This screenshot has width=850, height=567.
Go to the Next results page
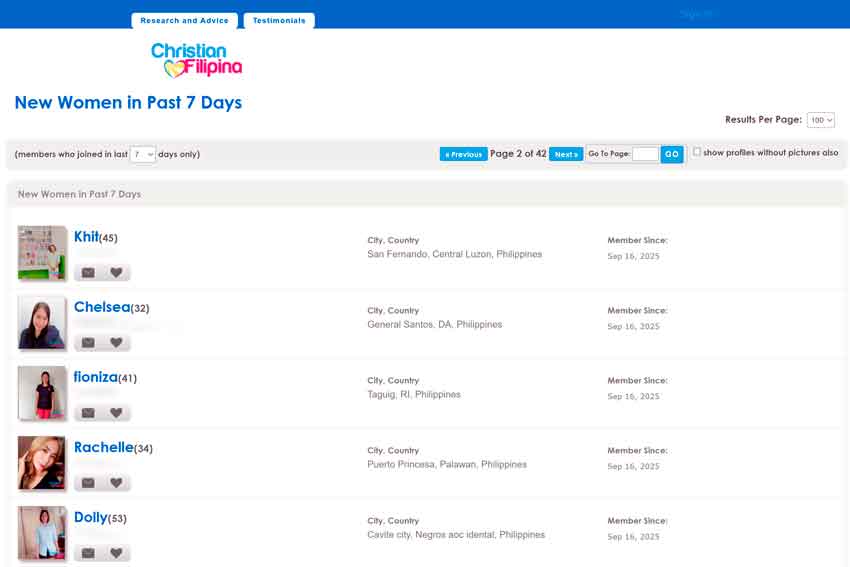coord(566,154)
